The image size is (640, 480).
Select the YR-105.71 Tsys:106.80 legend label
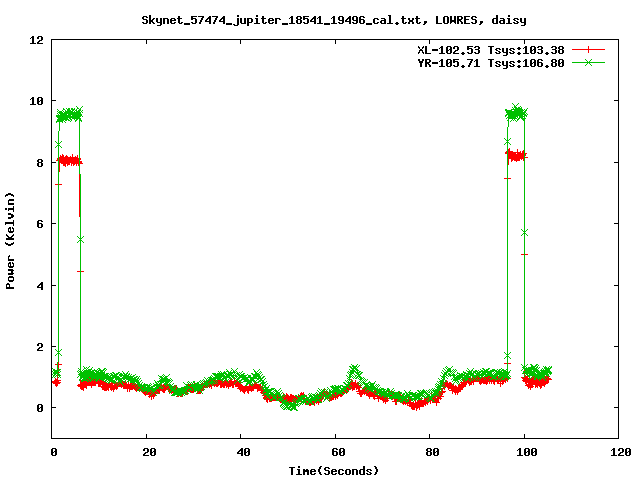click(491, 63)
